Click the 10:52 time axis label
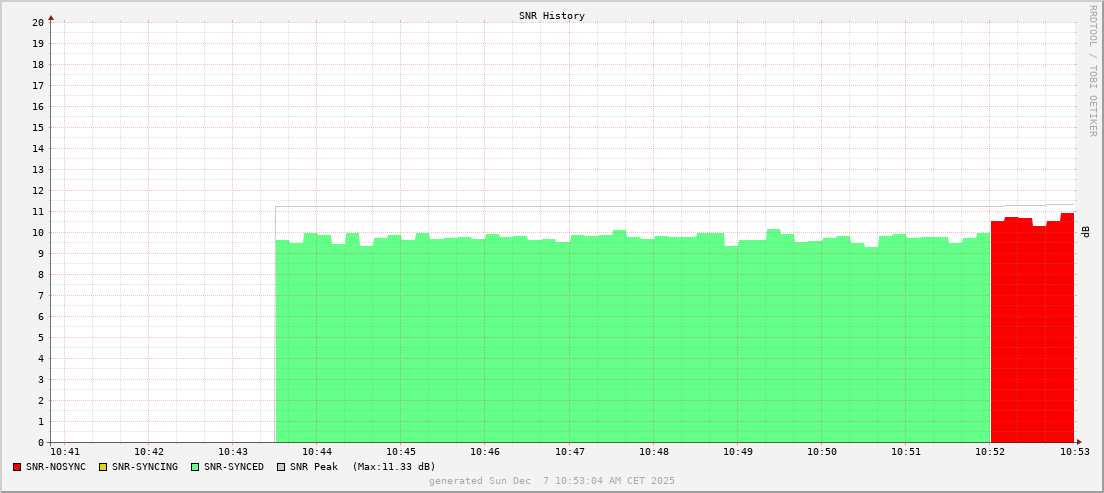The image size is (1104, 493). 991,453
